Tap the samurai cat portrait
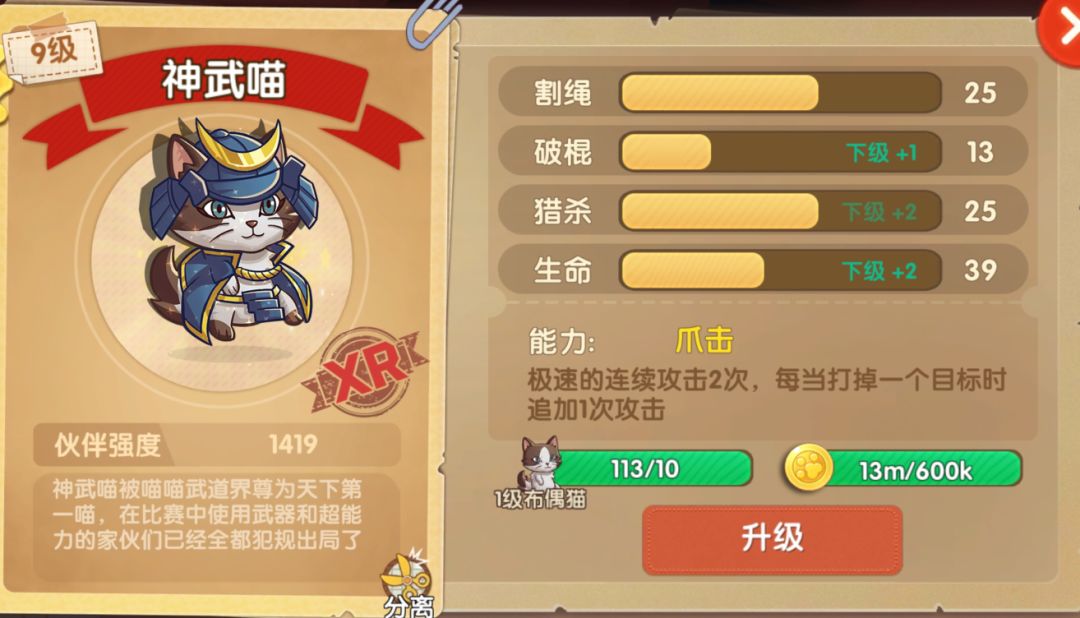1080x618 pixels. click(x=231, y=234)
